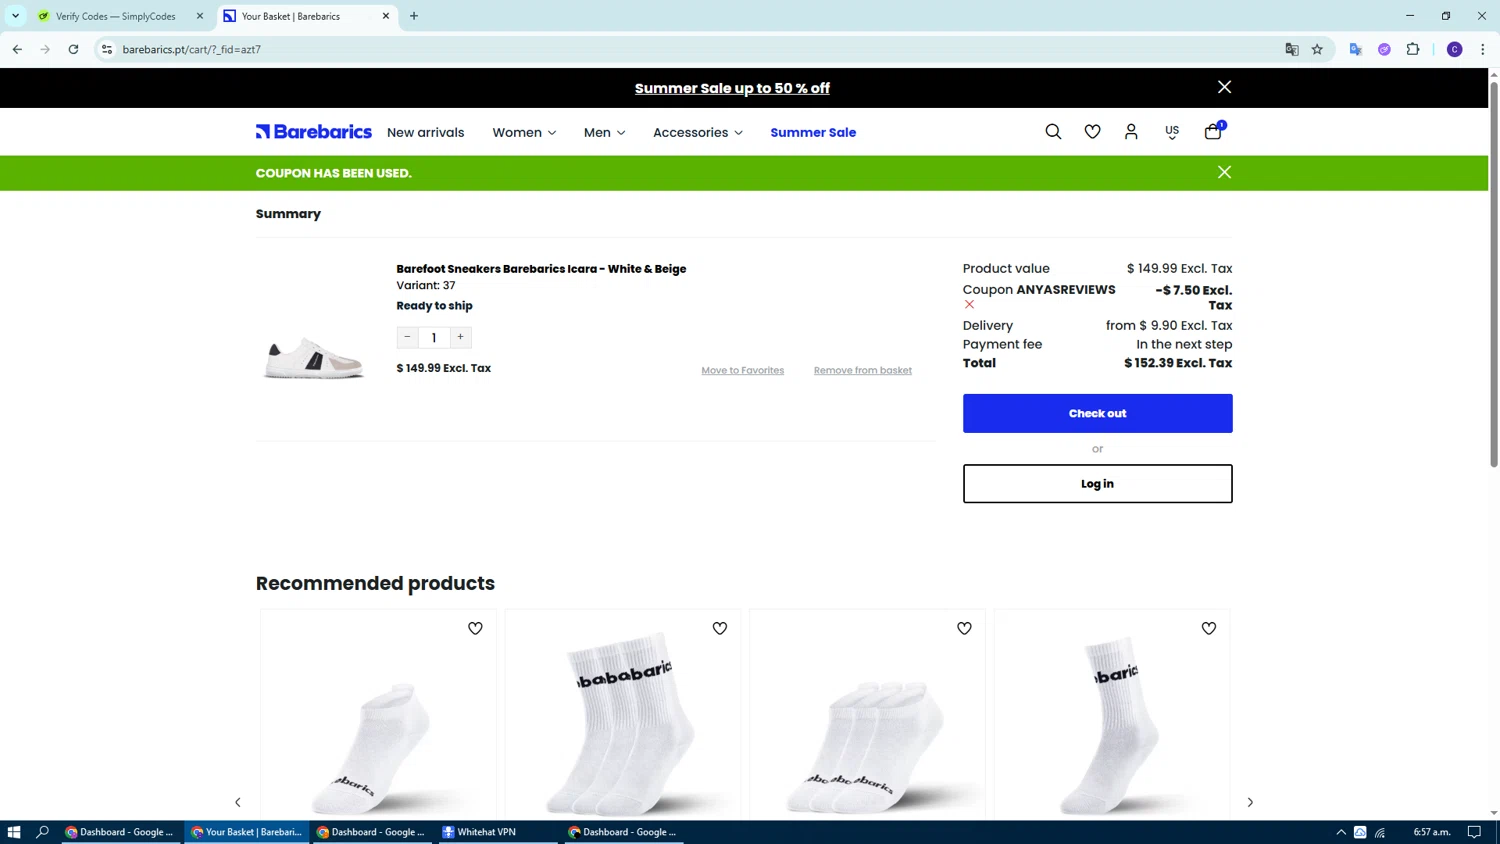Favorite the third recommended sock product
The width and height of the screenshot is (1500, 844).
964,628
